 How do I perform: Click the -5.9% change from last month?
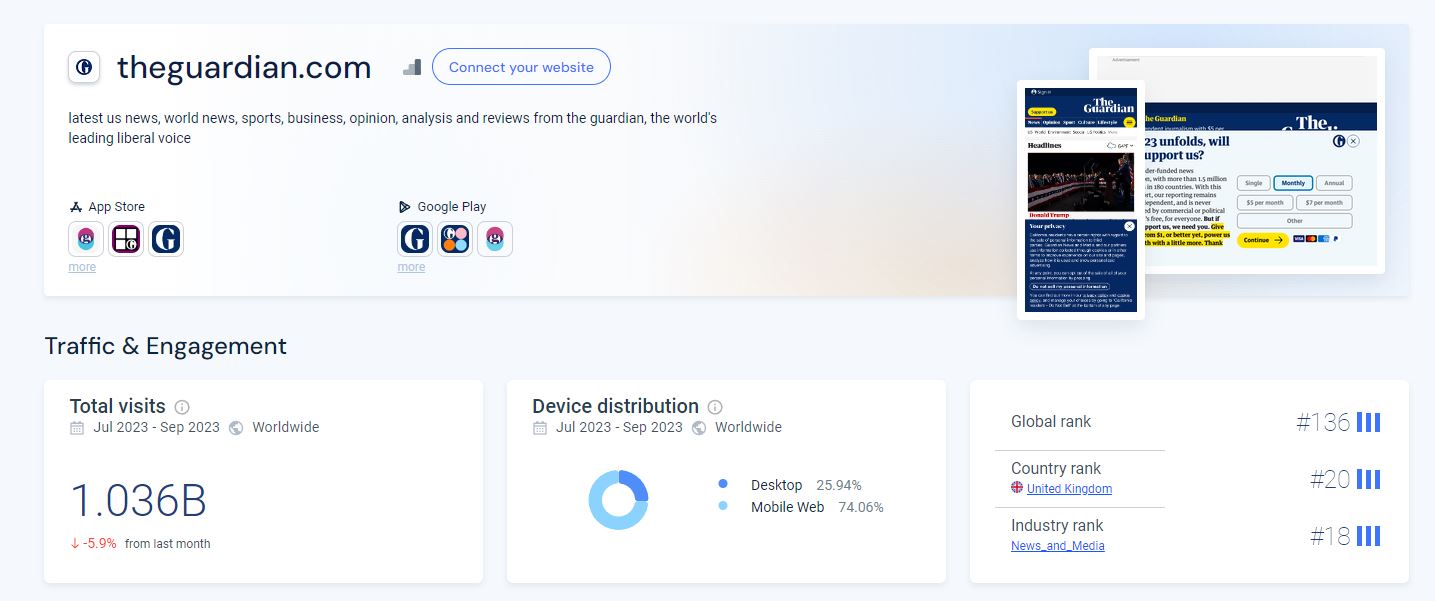click(93, 544)
